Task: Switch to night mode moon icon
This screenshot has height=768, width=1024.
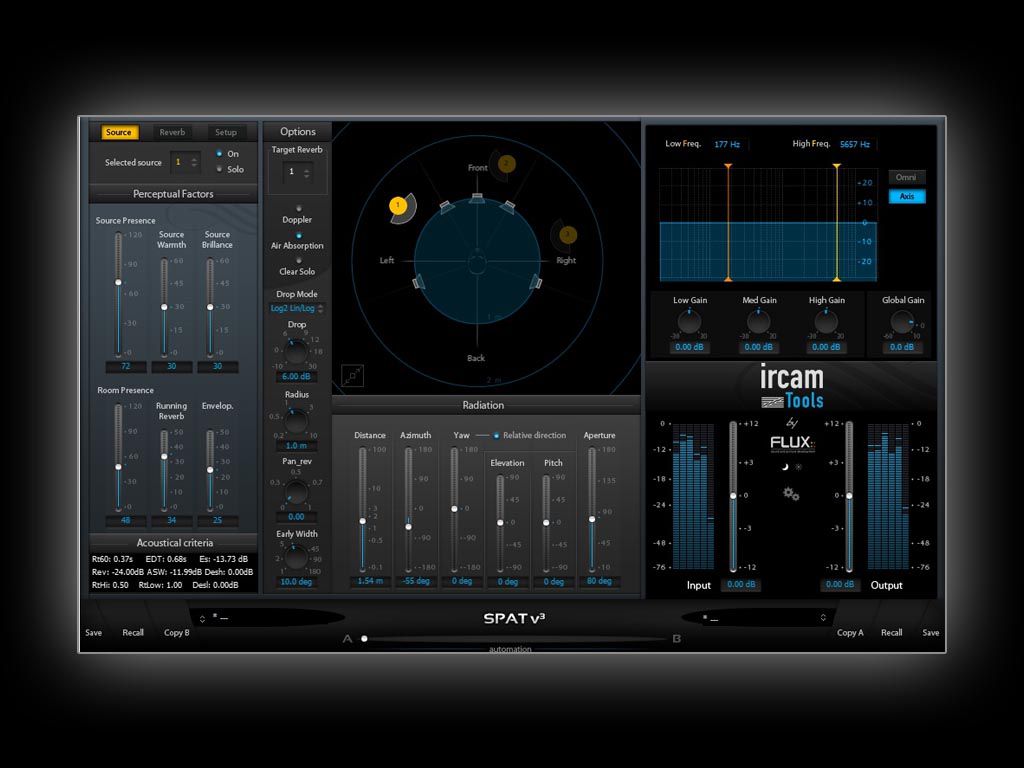Action: click(x=786, y=467)
